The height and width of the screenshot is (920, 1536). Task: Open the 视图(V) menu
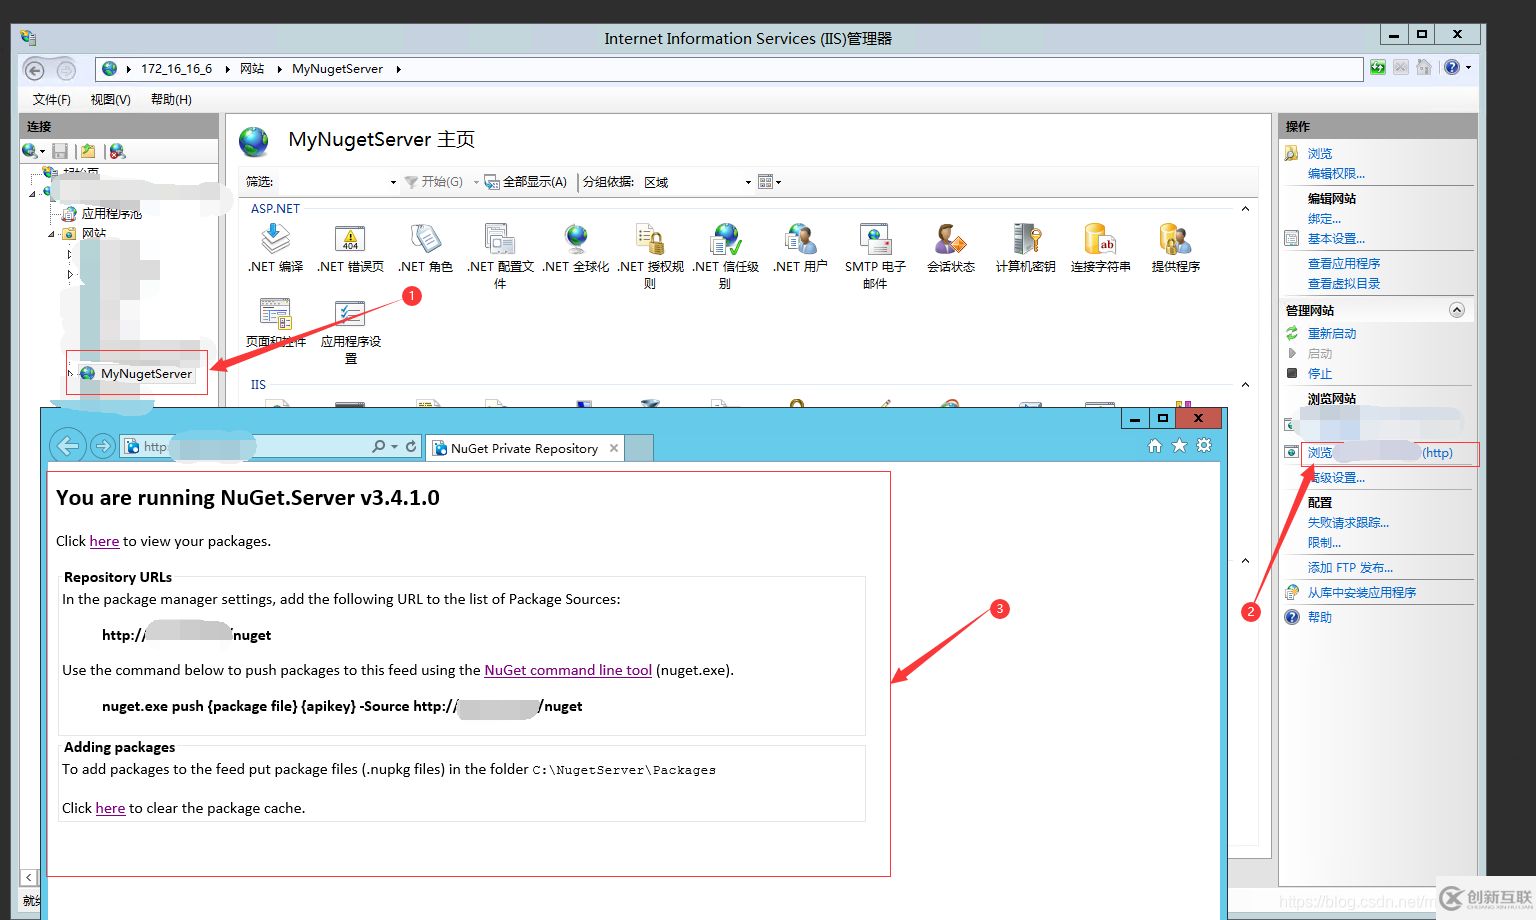coord(110,99)
